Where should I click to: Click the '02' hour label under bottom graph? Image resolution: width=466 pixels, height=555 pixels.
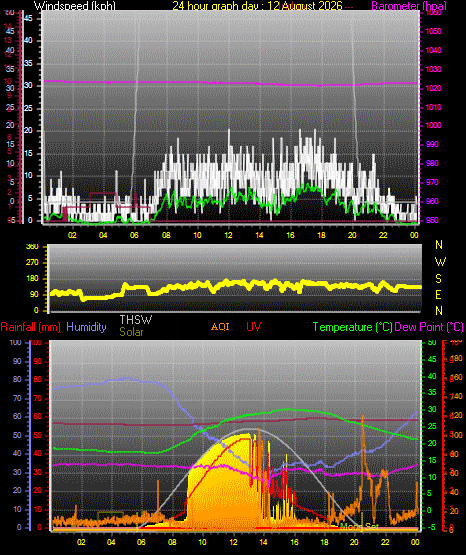click(x=81, y=542)
